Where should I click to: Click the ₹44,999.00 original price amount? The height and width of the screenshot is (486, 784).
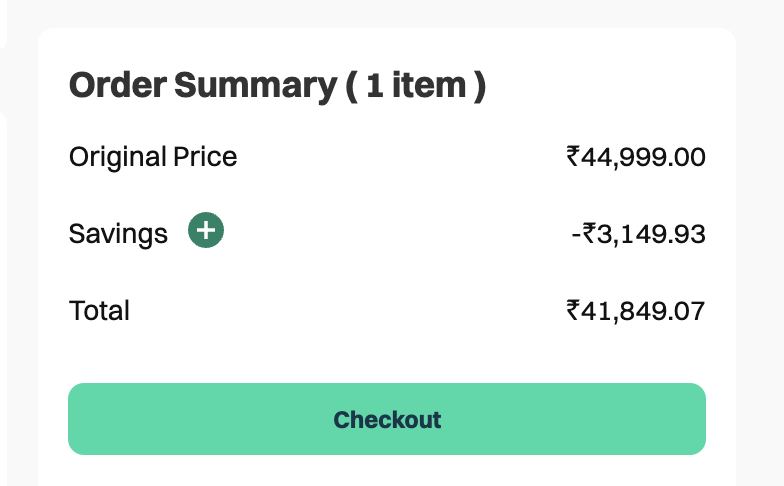(x=636, y=157)
